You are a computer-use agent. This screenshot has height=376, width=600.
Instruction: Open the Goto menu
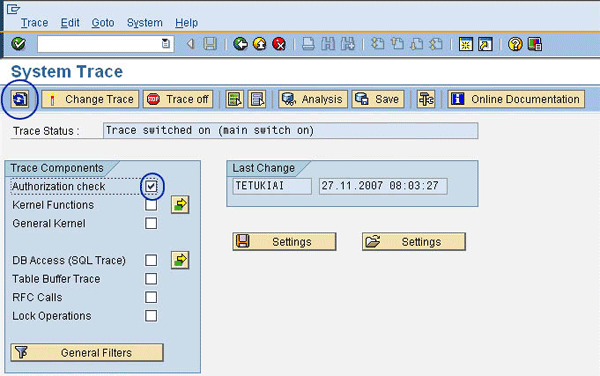[103, 23]
